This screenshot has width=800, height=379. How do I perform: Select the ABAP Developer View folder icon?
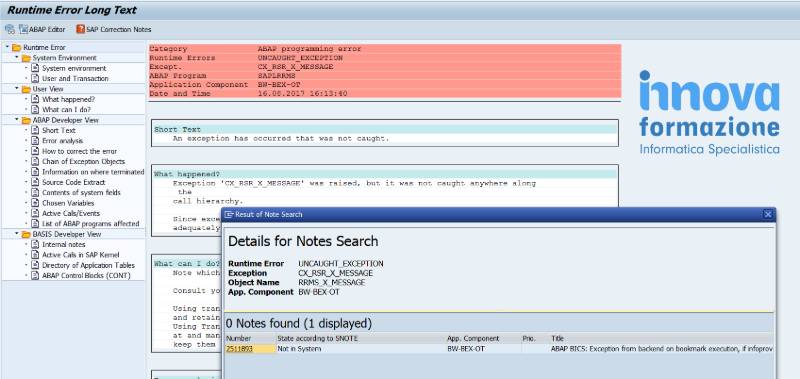[x=26, y=120]
